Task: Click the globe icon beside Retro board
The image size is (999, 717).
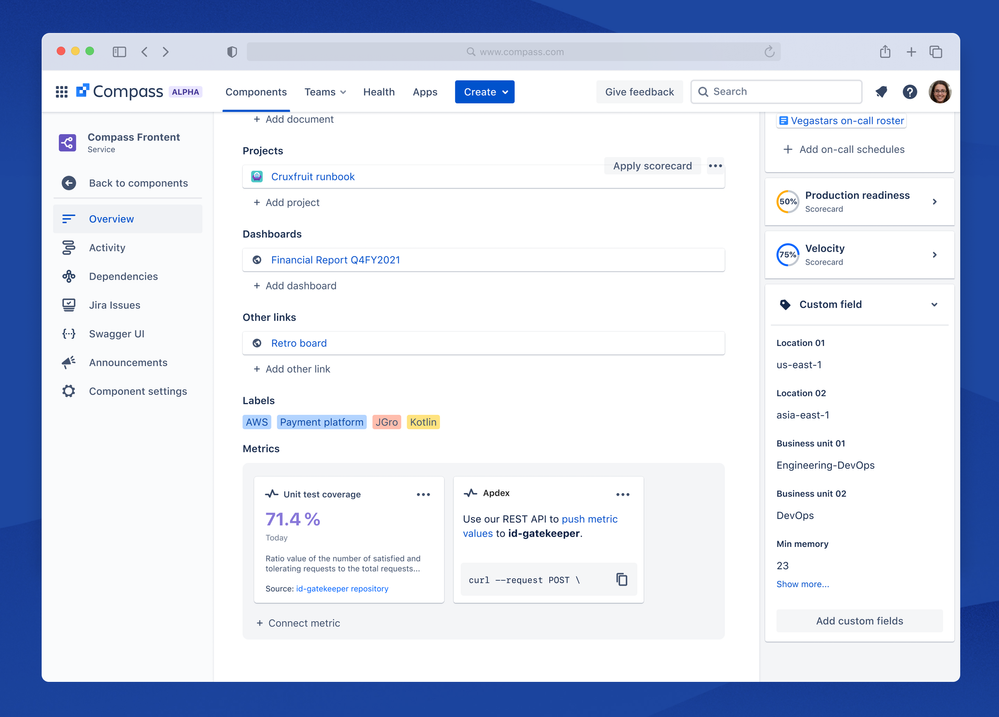Action: click(x=257, y=343)
